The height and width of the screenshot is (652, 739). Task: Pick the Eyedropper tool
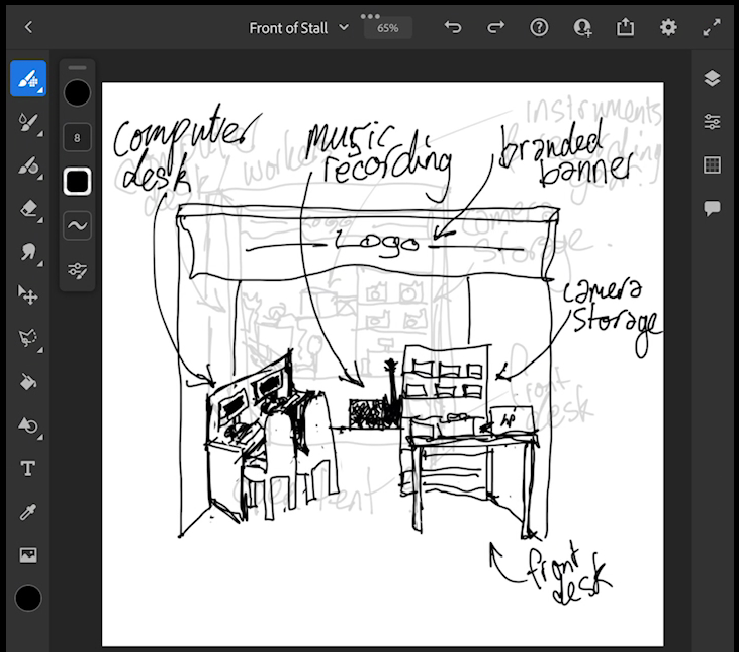[x=28, y=512]
